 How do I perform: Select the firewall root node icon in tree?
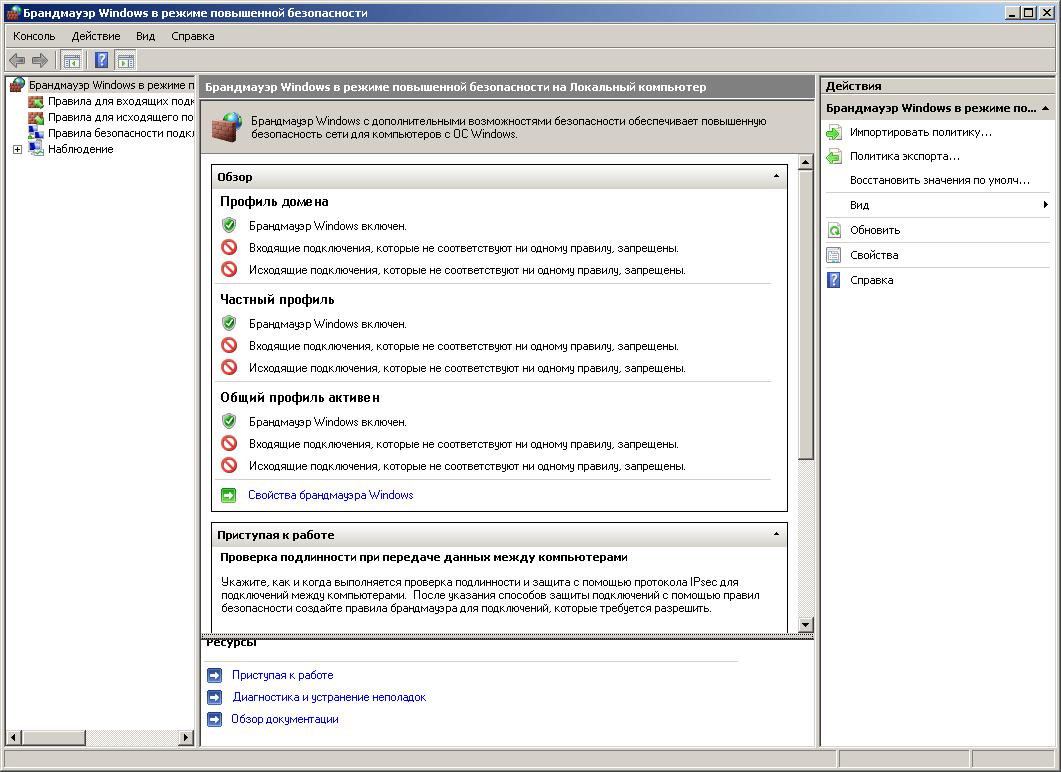tap(18, 85)
